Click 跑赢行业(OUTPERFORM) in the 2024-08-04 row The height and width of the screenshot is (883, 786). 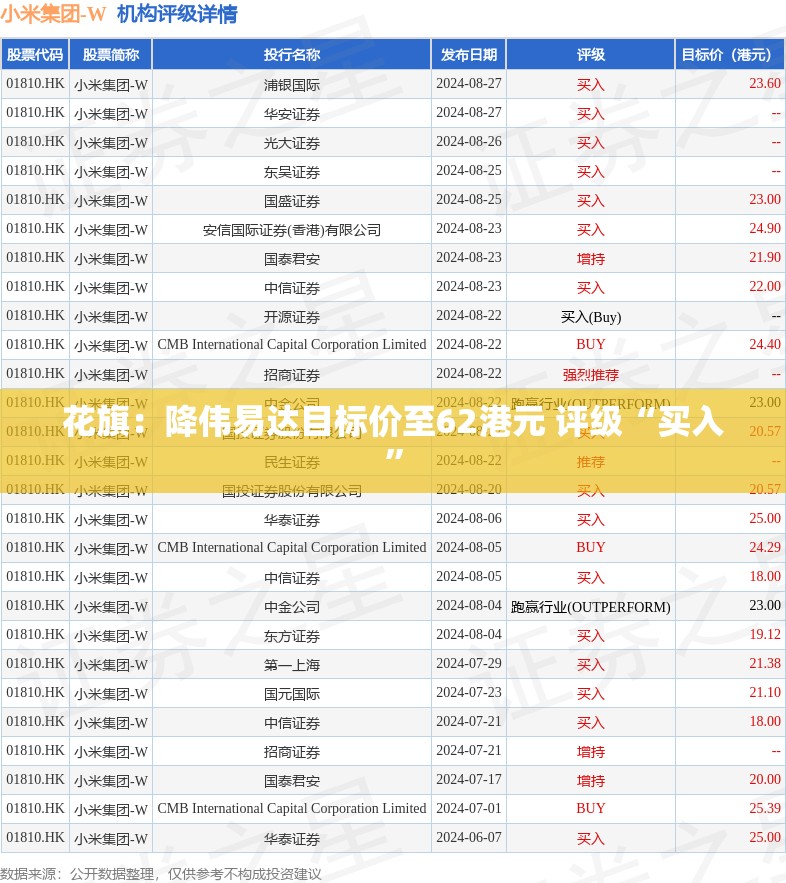(591, 606)
